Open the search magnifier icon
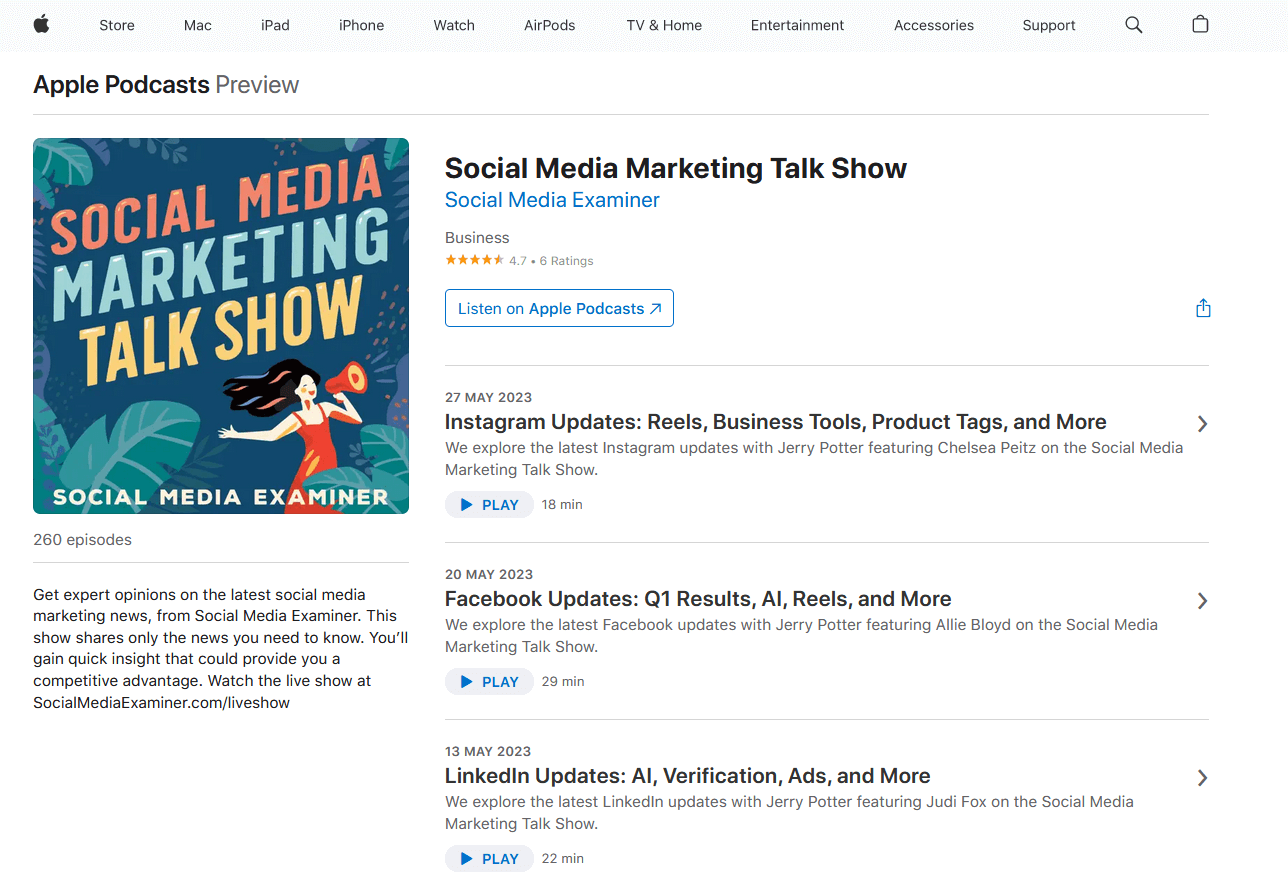The image size is (1288, 884). (1133, 25)
